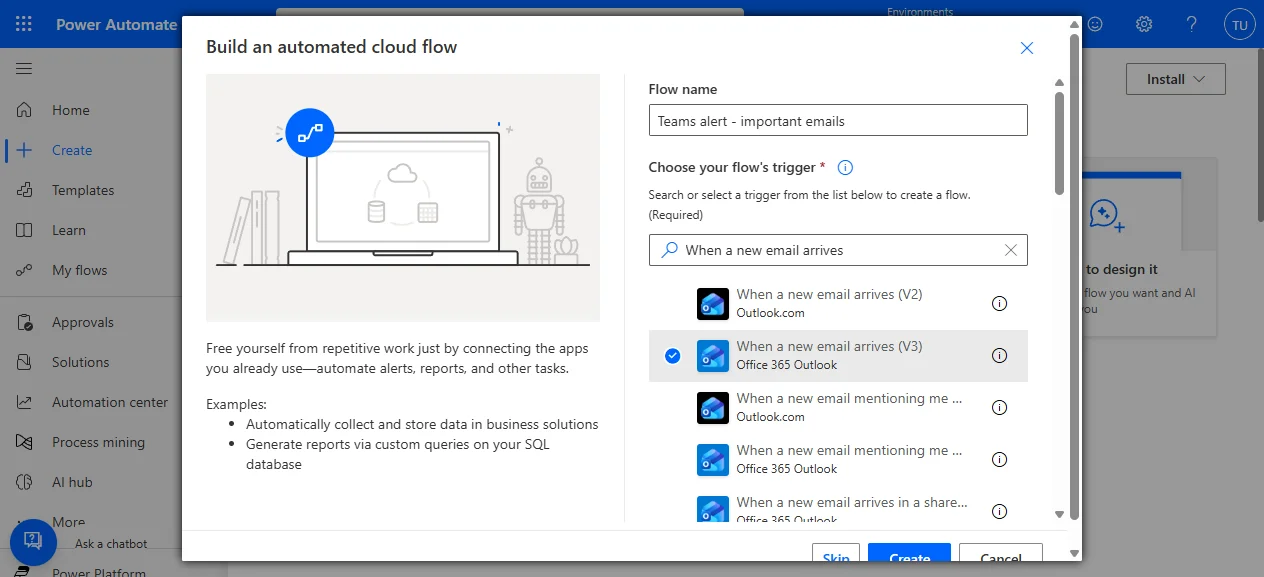Open the Help question mark icon
The width and height of the screenshot is (1264, 577).
click(x=1191, y=24)
